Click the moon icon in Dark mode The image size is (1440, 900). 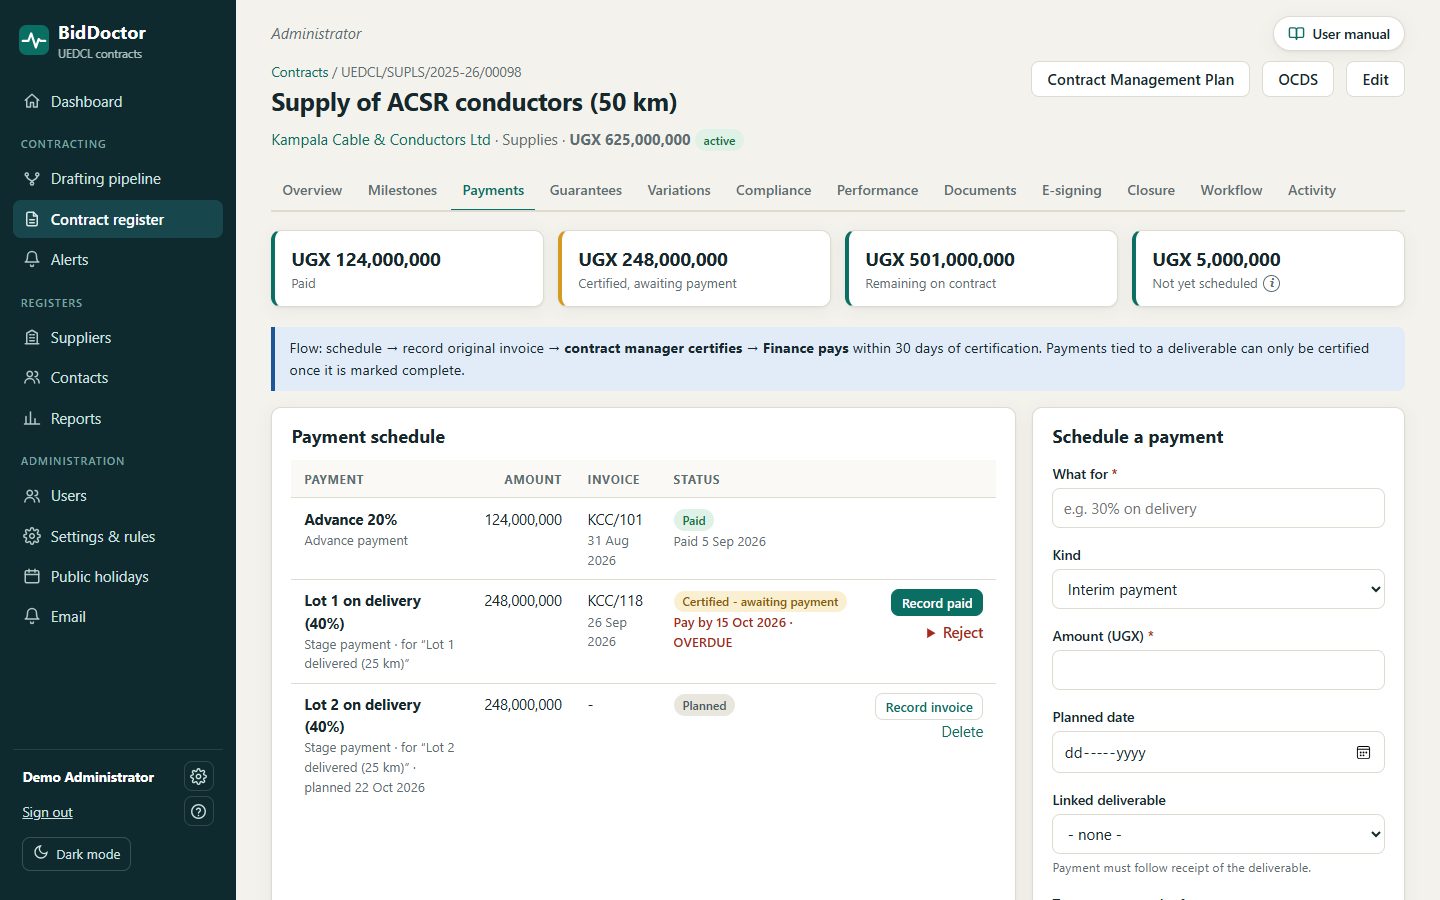point(41,853)
